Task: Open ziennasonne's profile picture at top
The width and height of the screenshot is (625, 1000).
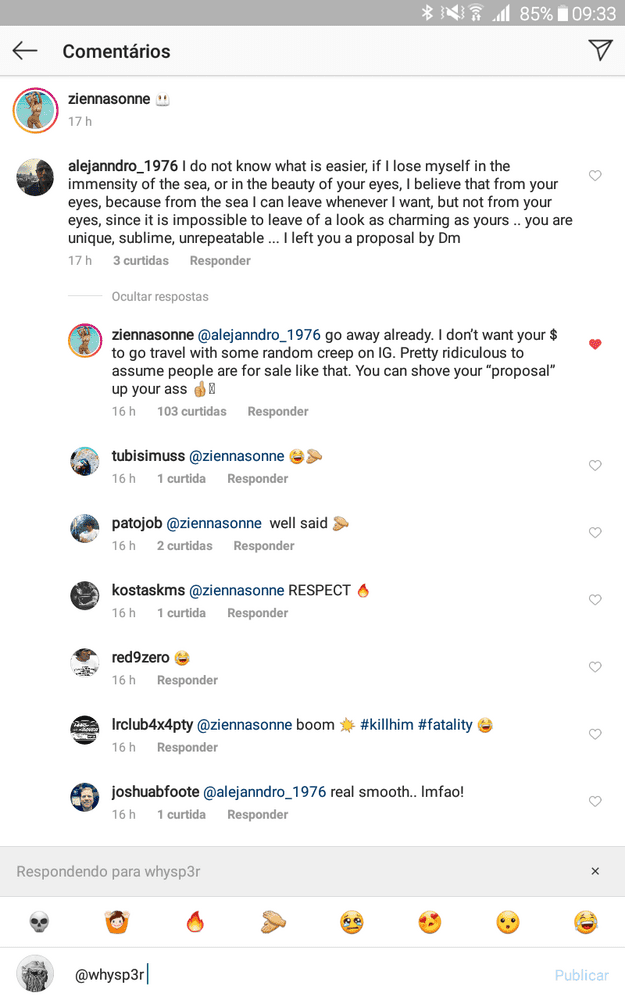Action: (x=36, y=110)
